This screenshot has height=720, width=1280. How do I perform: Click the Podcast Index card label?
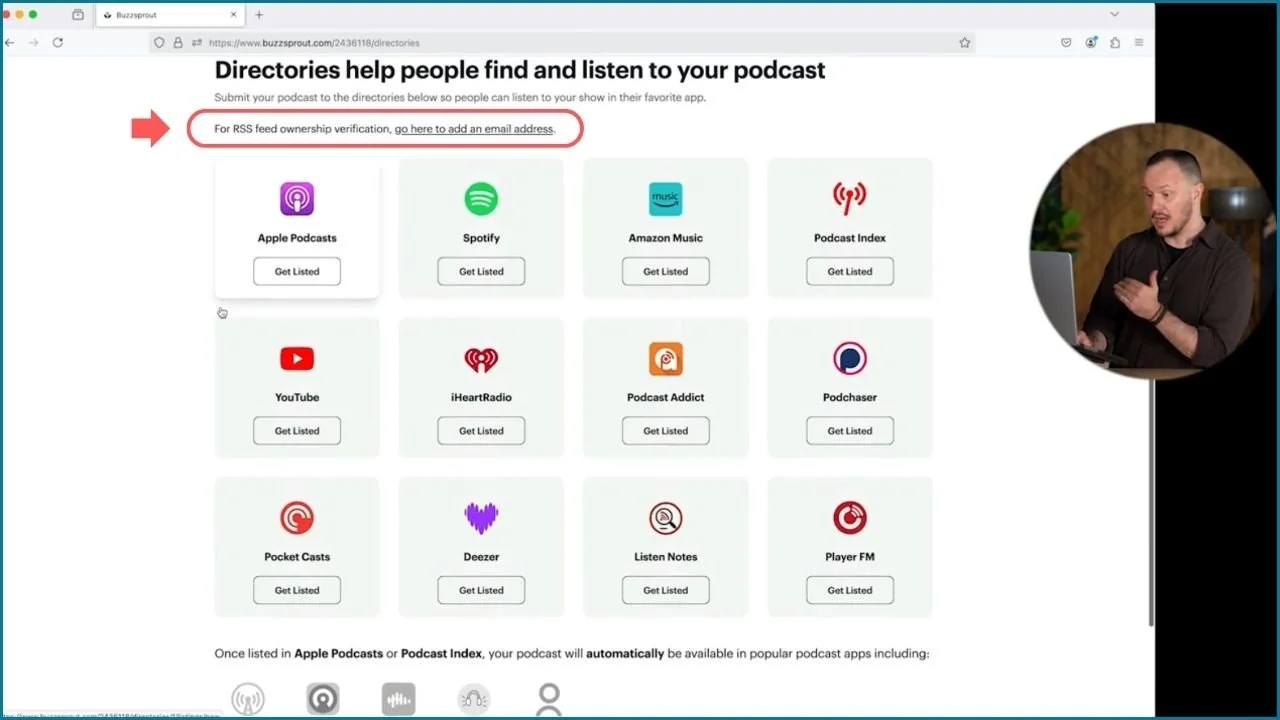[849, 238]
